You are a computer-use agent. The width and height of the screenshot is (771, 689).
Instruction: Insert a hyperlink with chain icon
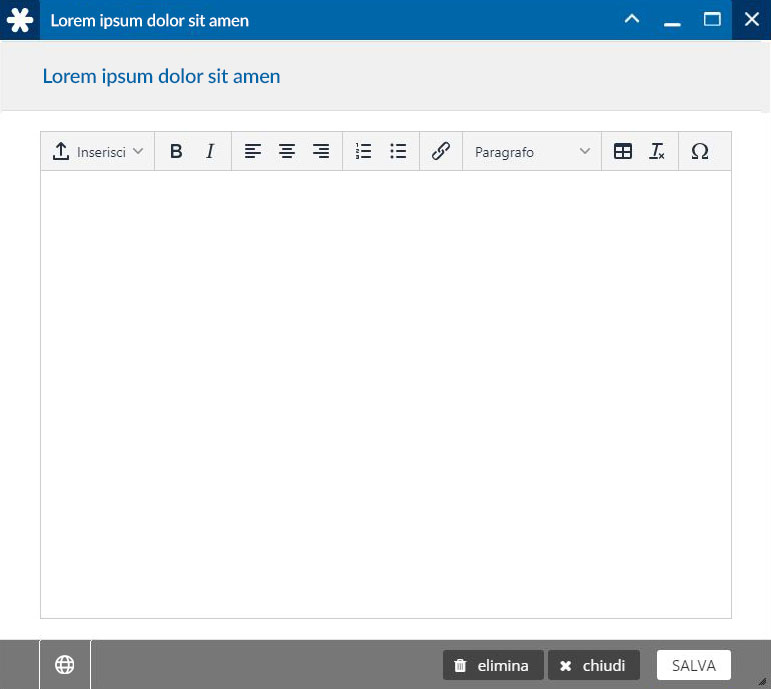[441, 151]
